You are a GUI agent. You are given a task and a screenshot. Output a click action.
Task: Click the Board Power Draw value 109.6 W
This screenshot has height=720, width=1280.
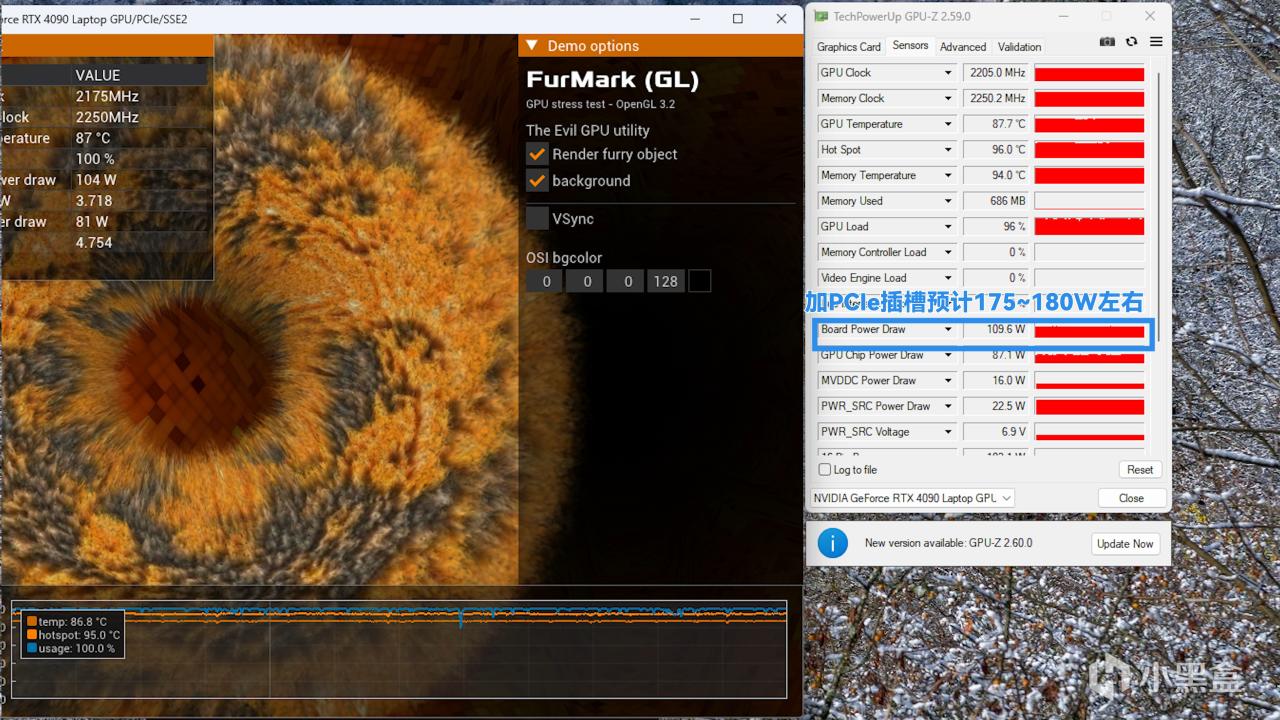point(995,329)
